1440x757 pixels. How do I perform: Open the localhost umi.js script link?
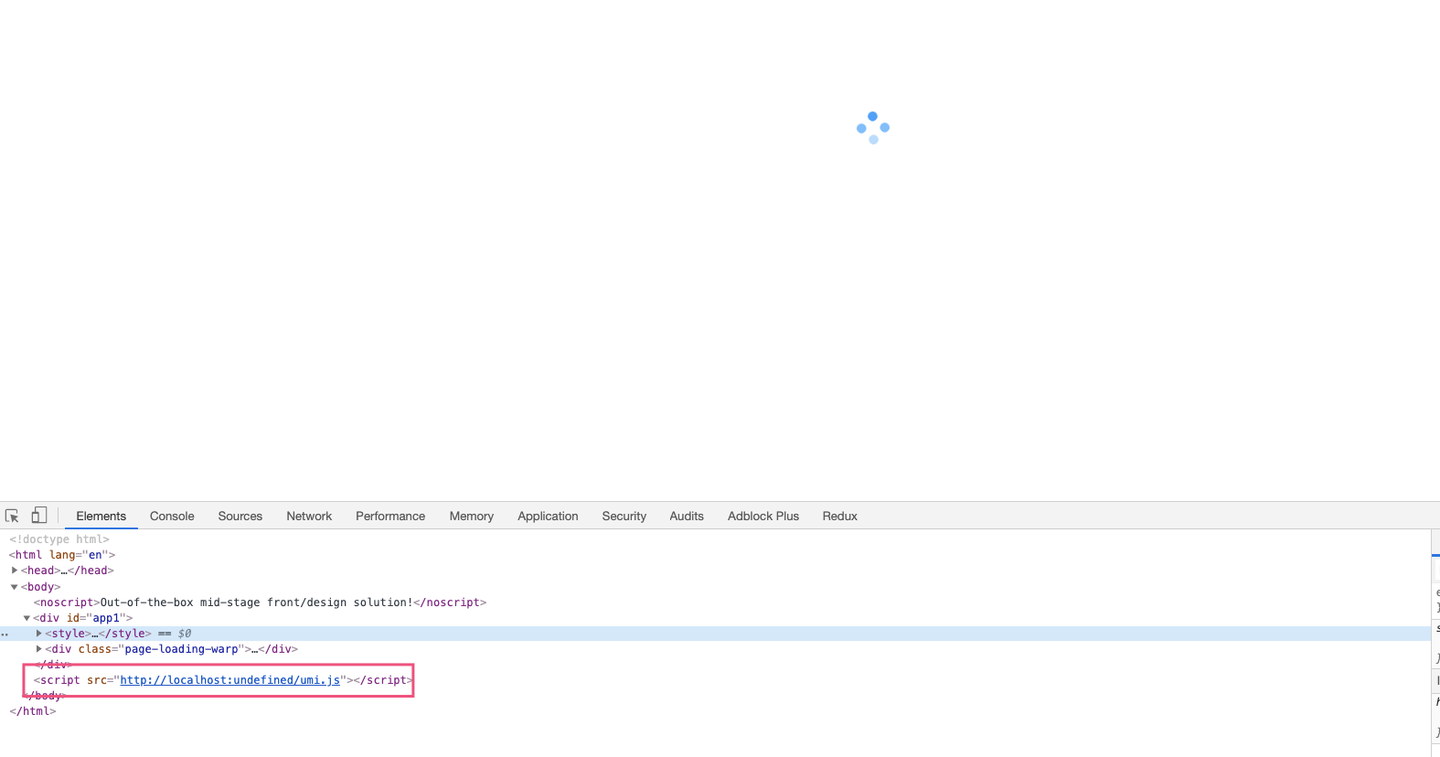pos(230,680)
